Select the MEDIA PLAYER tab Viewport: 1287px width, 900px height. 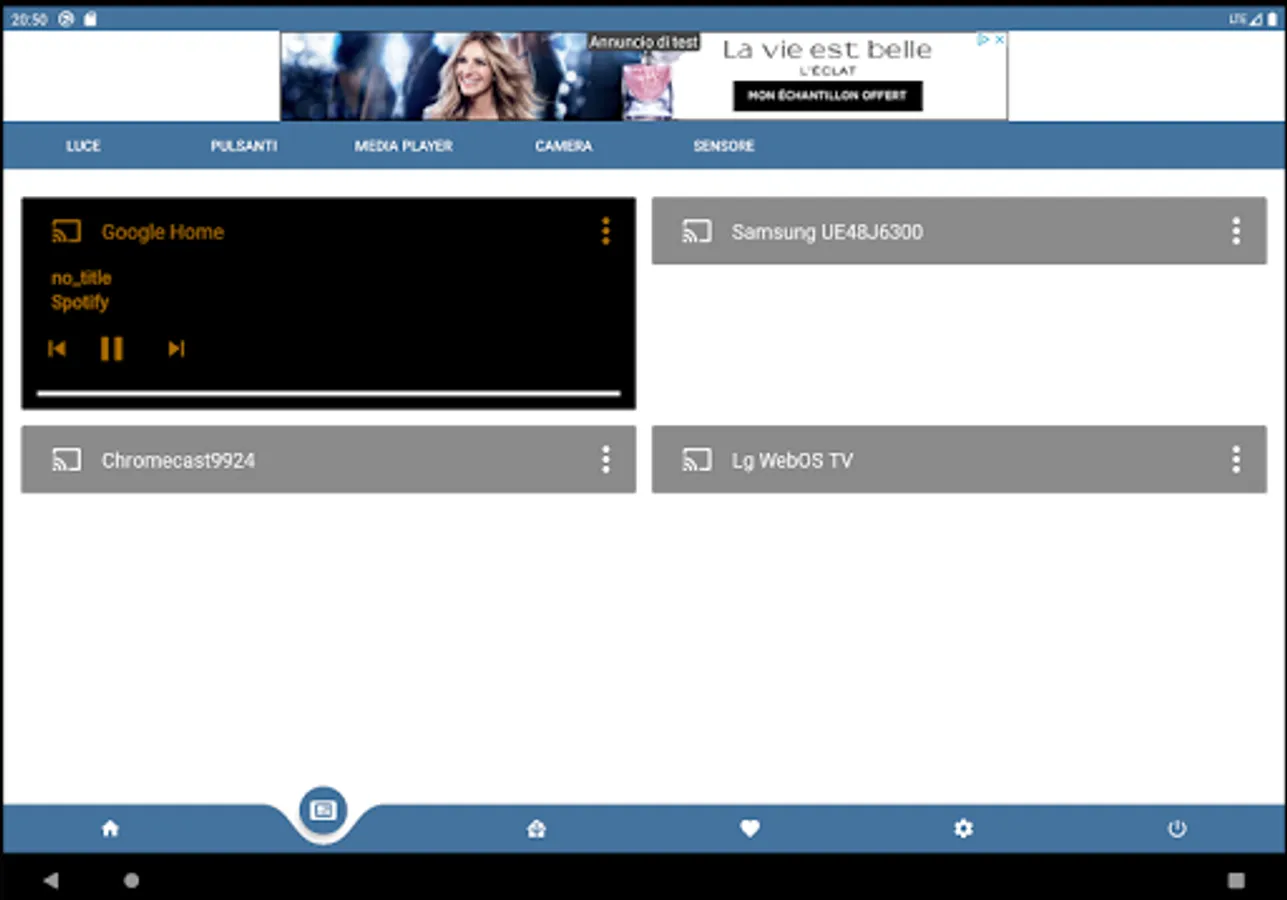[403, 146]
